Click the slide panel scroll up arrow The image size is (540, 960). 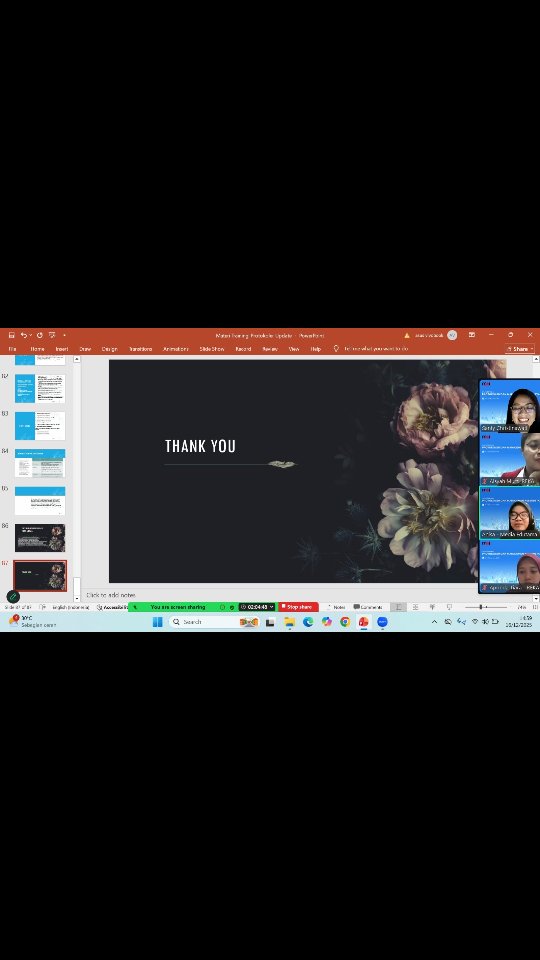point(77,359)
